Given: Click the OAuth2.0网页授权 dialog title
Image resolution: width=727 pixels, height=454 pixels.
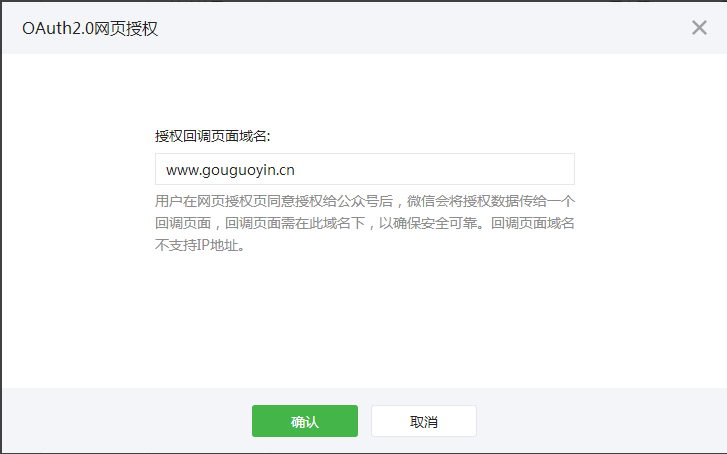Looking at the screenshot, I should click(x=90, y=28).
